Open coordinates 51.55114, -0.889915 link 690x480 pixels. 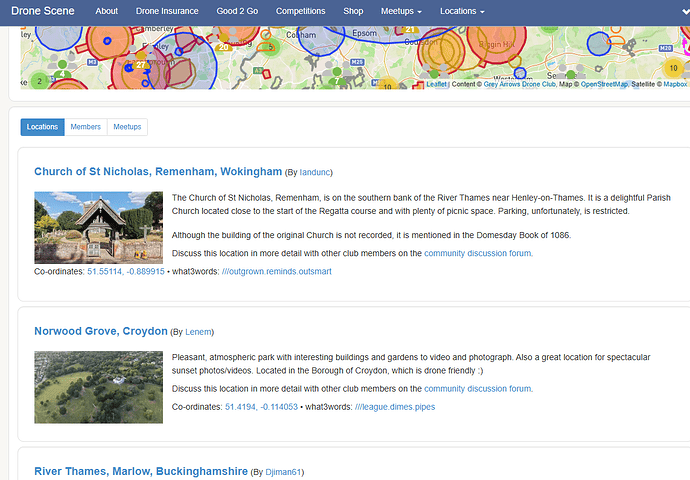(x=126, y=271)
